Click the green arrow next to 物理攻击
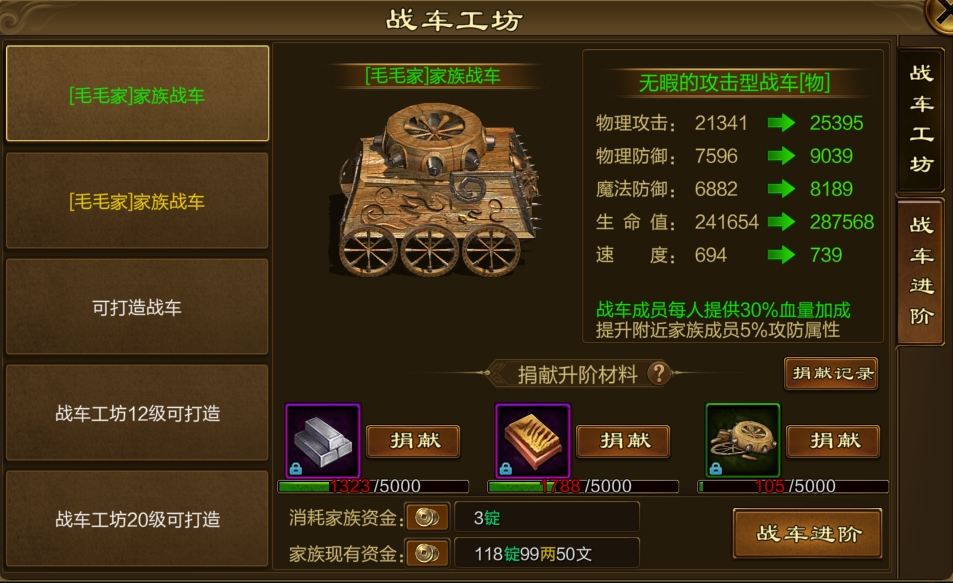 tap(781, 123)
